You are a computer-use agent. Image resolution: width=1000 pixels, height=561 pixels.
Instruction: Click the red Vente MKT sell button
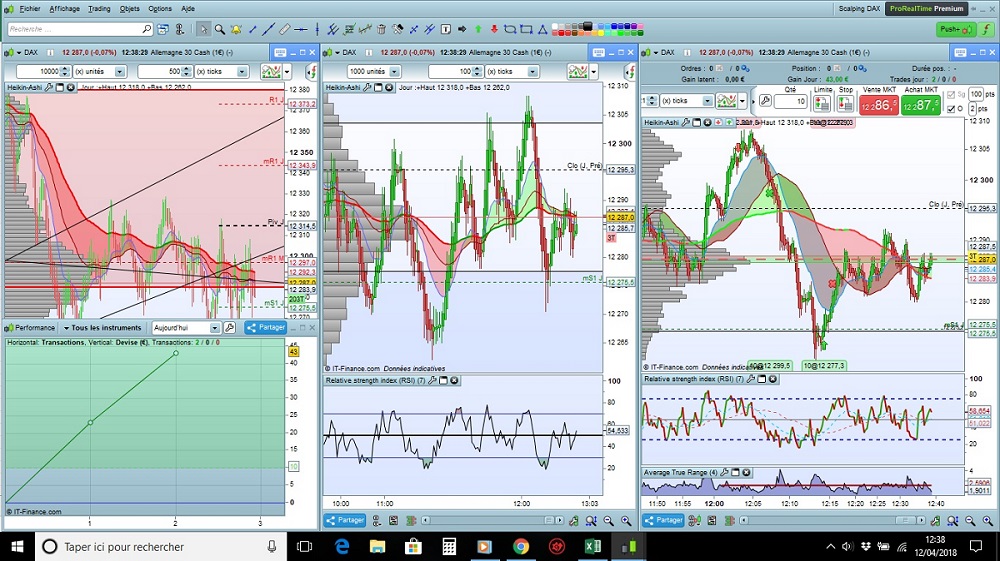point(879,104)
